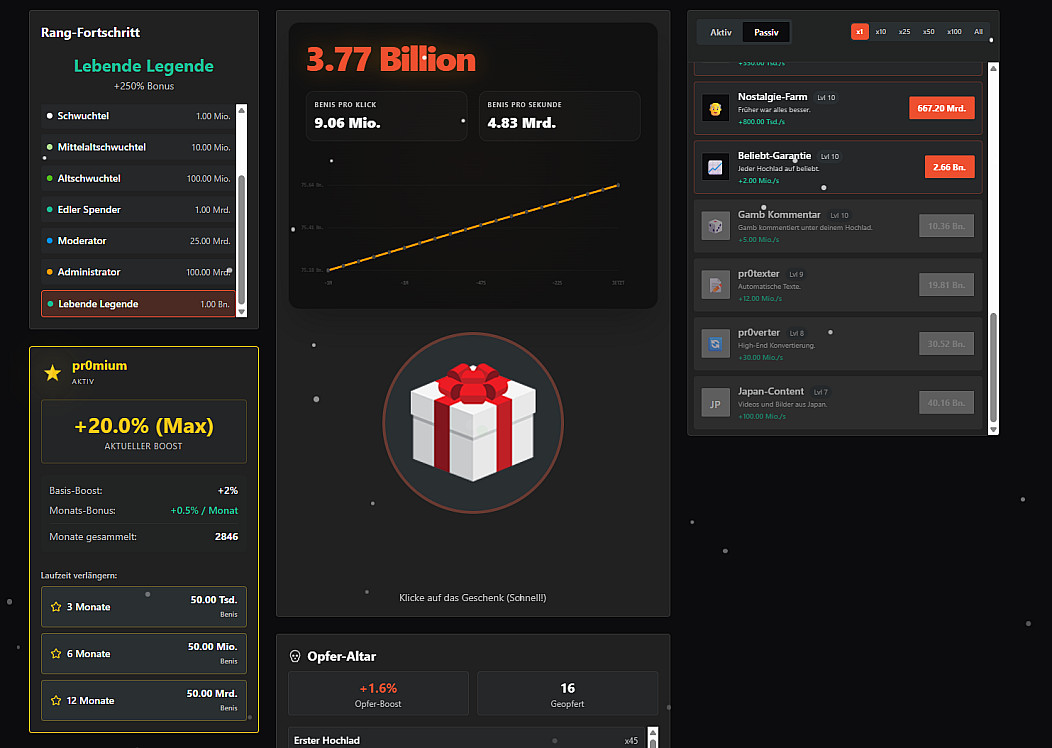
Task: Click the Beliebt-Garantie chart icon
Action: click(x=715, y=167)
